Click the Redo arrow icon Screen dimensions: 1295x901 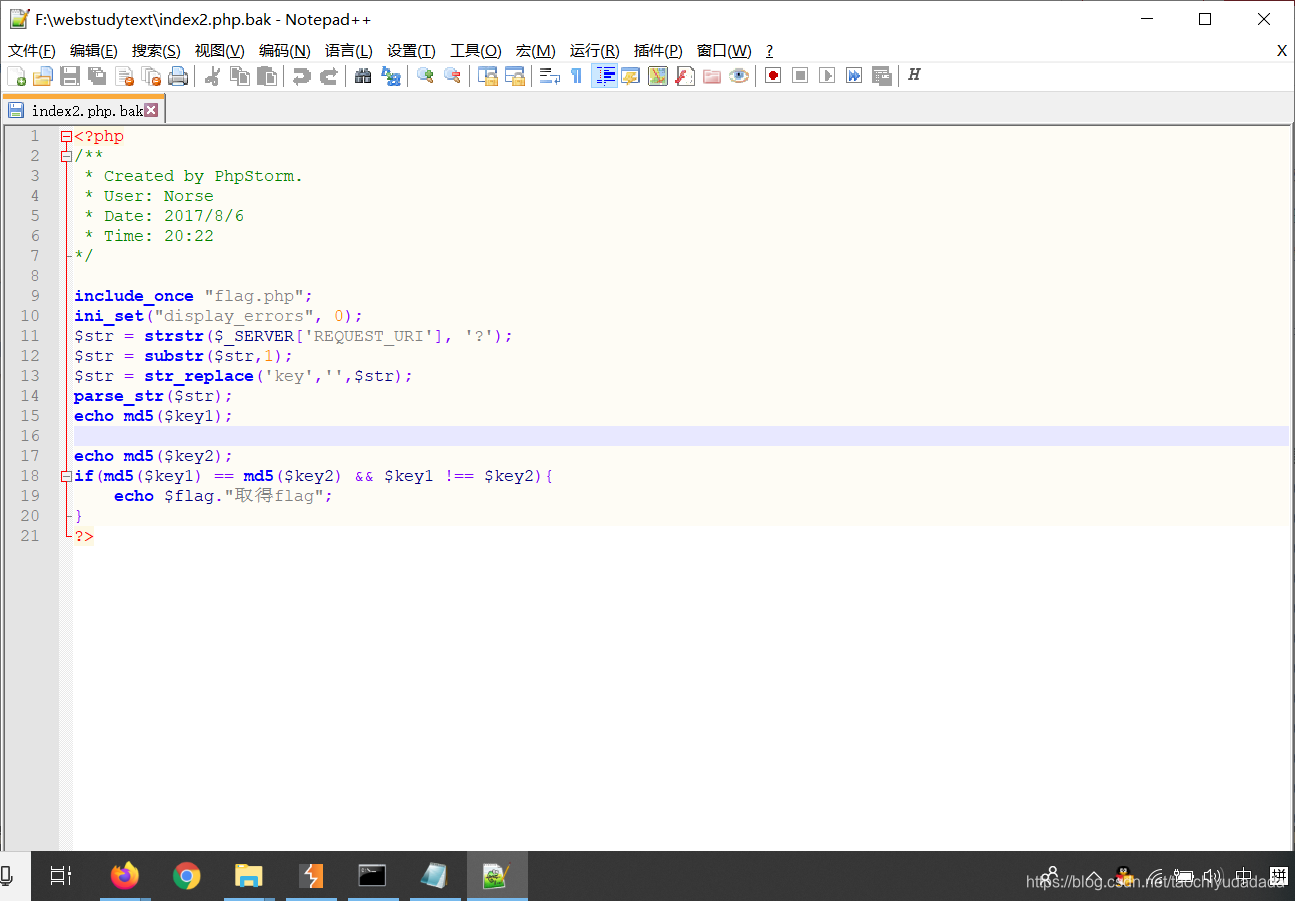coord(328,76)
